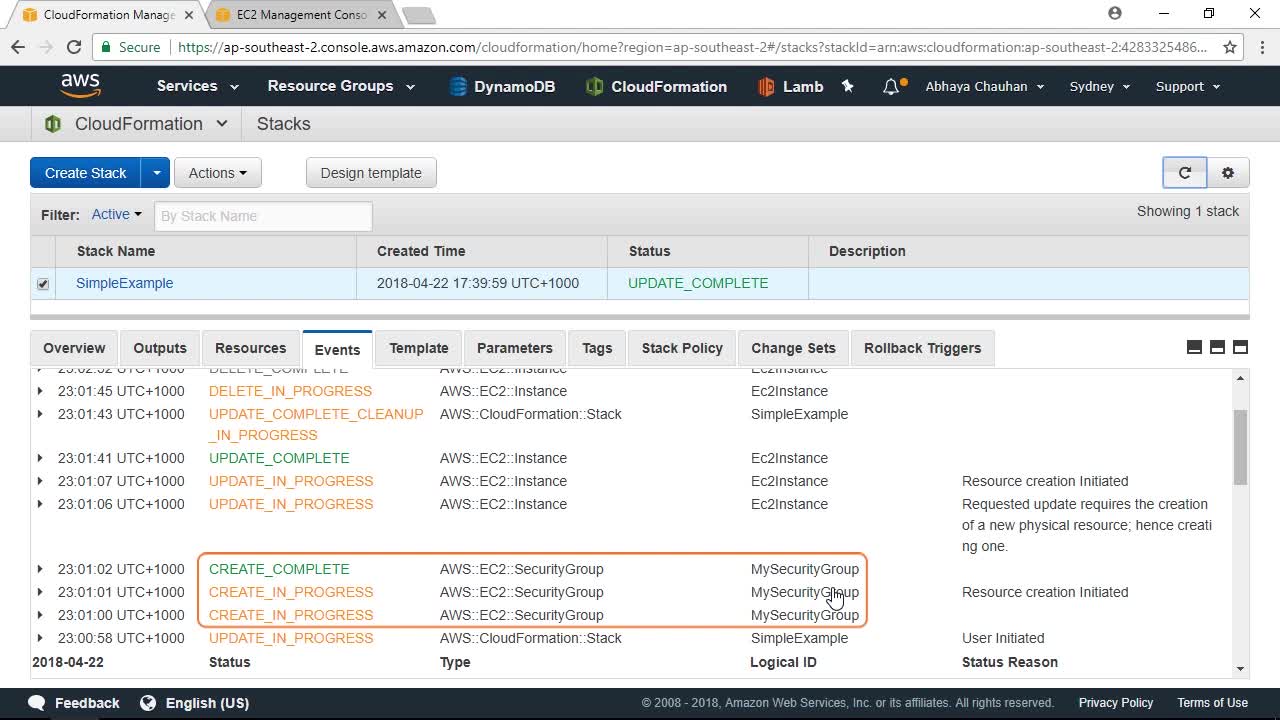This screenshot has width=1280, height=720.
Task: Click the Design template button
Action: 371,172
